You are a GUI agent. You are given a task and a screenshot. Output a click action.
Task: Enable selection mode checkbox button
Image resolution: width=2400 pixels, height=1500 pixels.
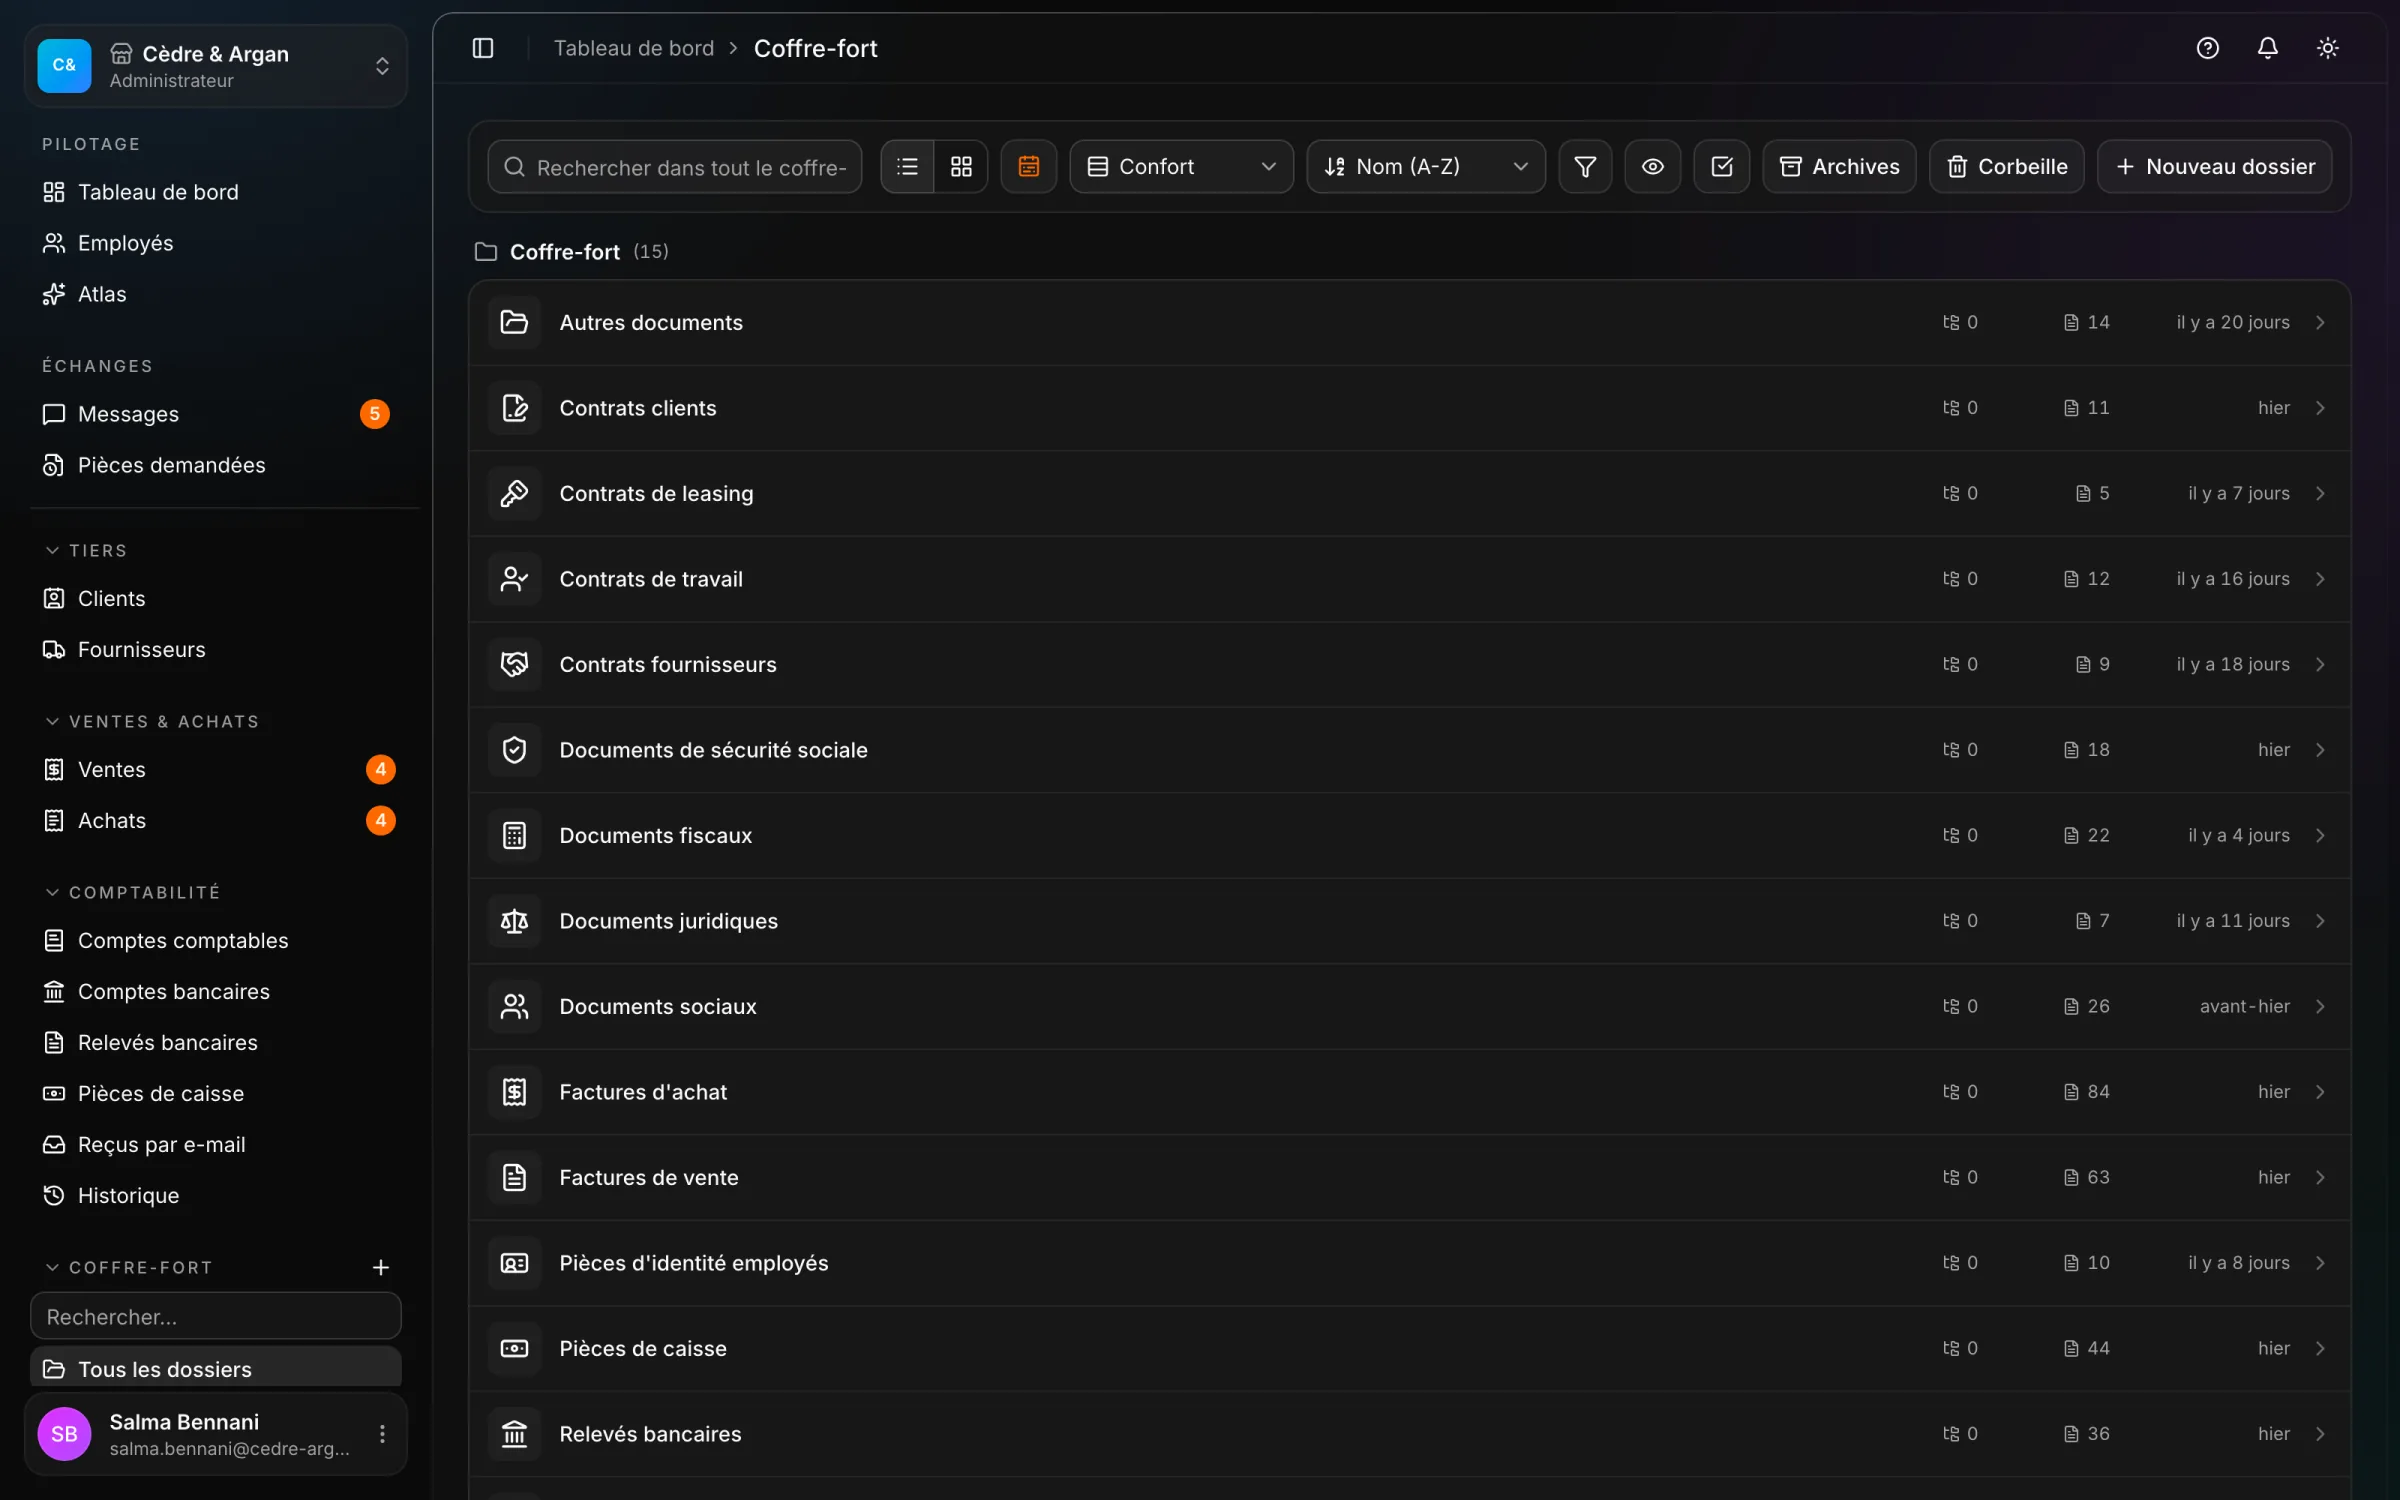pos(1721,166)
